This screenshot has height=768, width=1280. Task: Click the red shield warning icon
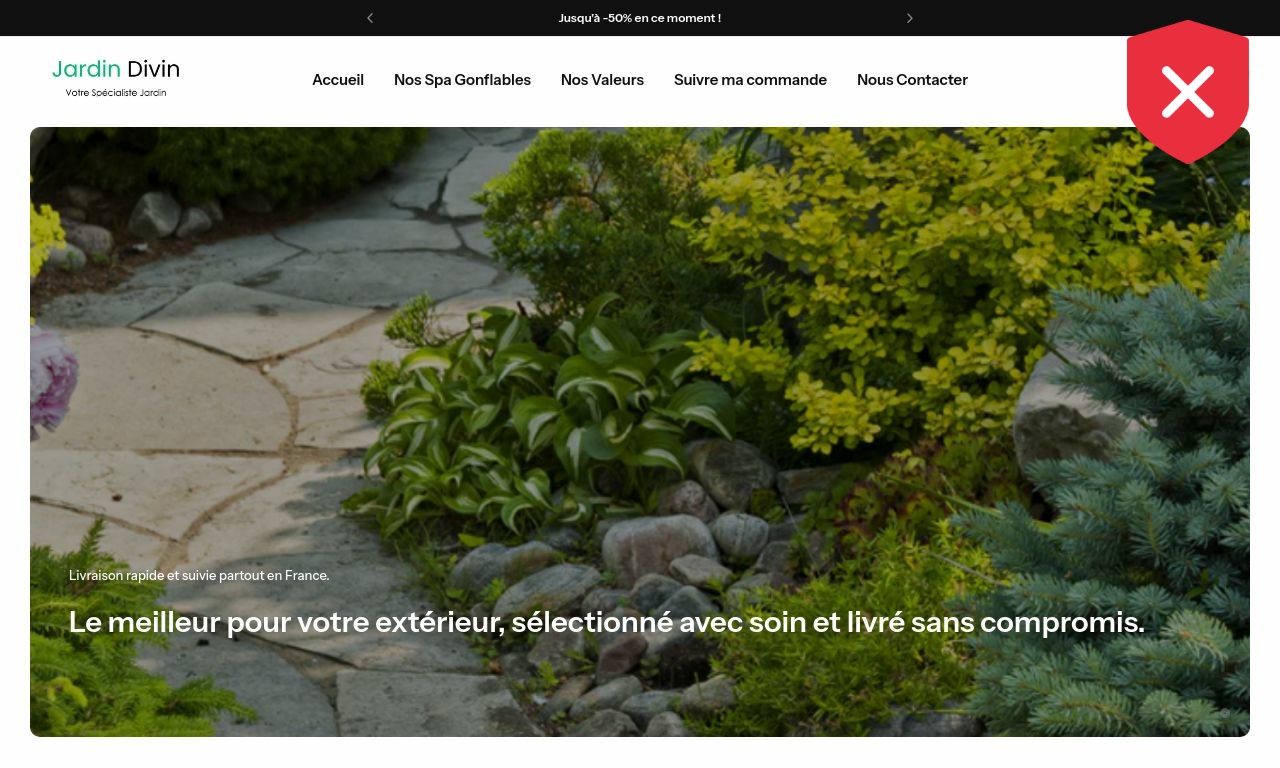[1188, 92]
